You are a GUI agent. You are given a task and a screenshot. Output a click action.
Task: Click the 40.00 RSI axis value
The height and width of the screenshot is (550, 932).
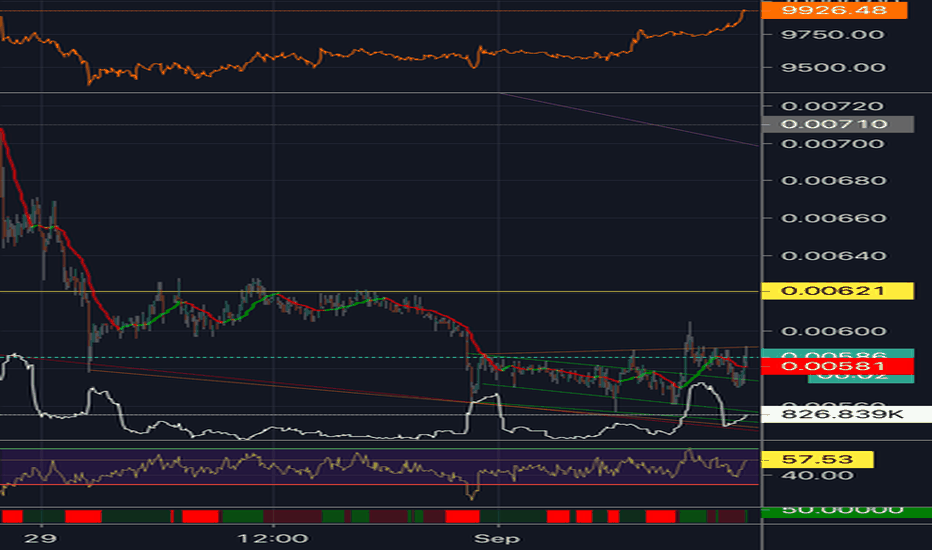[817, 475]
